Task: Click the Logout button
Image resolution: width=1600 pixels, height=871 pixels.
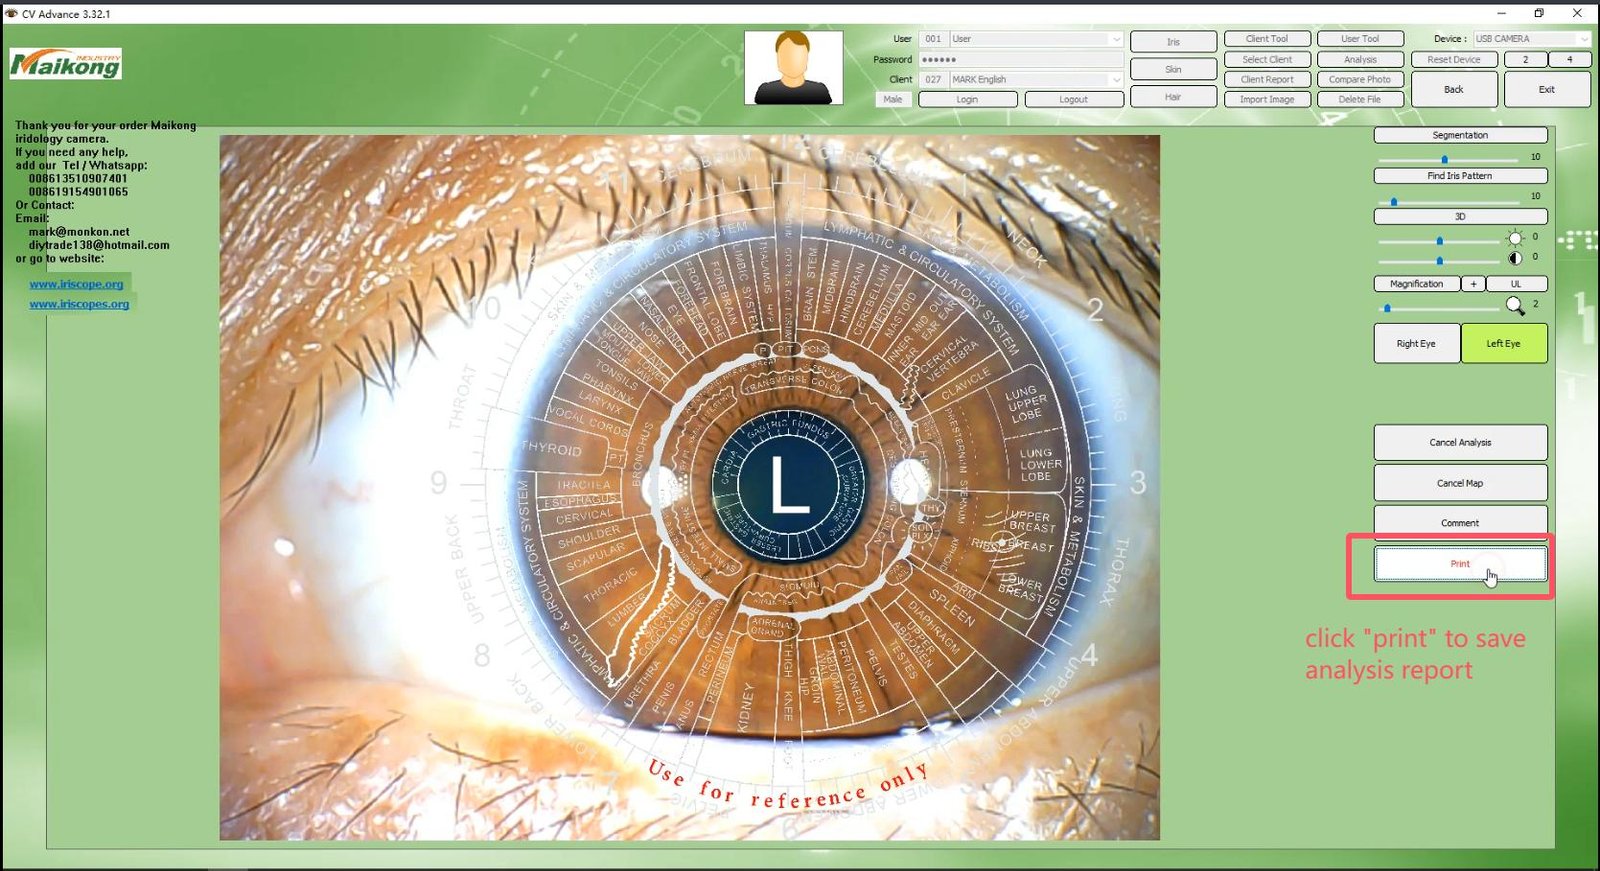Action: tap(1073, 99)
